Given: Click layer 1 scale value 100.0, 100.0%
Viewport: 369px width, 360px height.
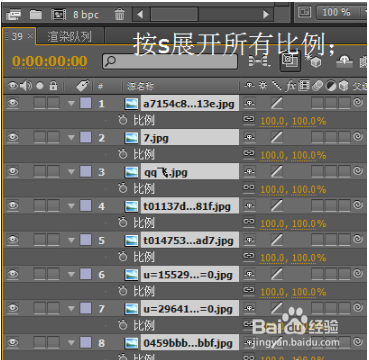Looking at the screenshot, I should (x=293, y=122).
